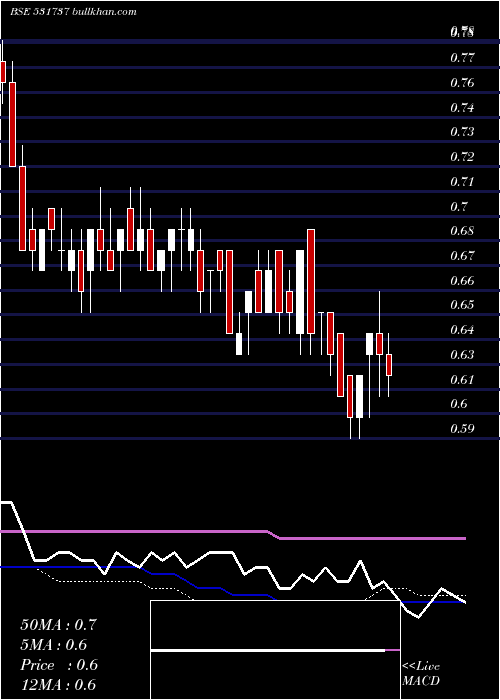This screenshot has height=700, width=500.
Task: Click the last red candlestick at chart's right end
Action: (x=389, y=365)
